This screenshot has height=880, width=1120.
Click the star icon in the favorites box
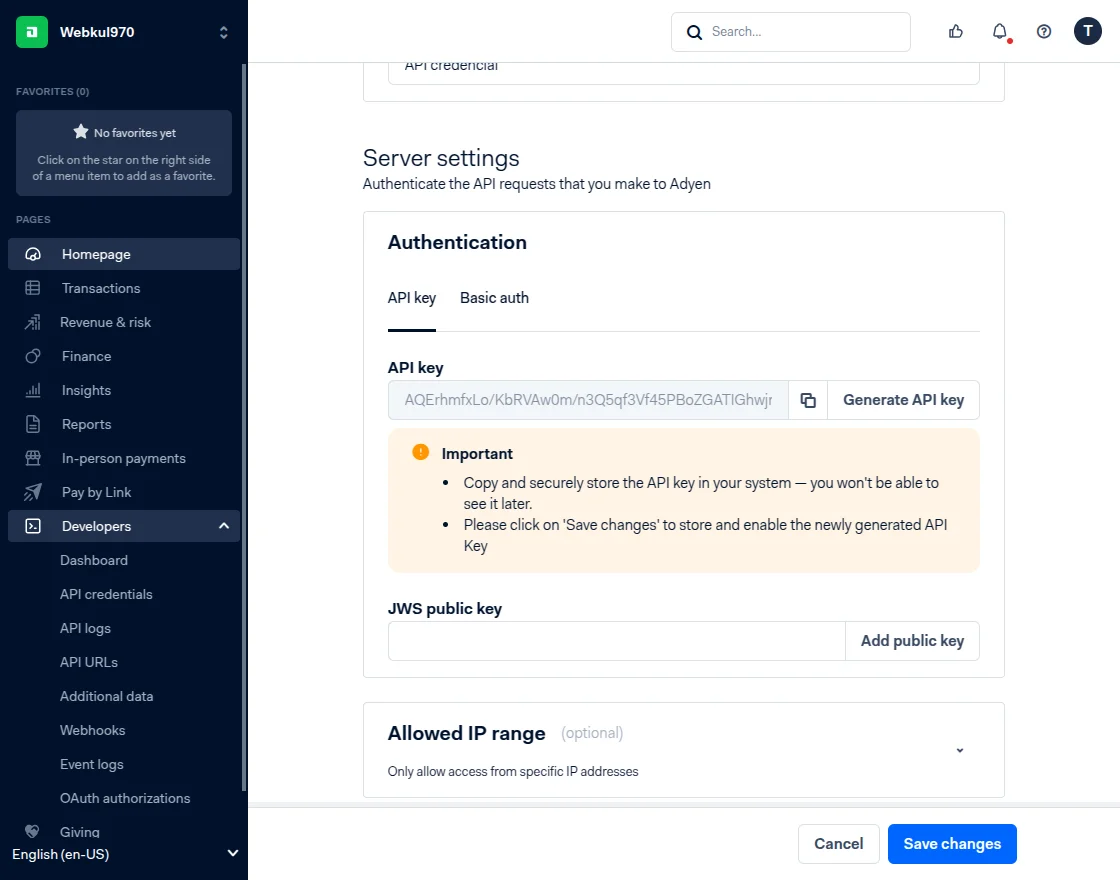pyautogui.click(x=81, y=132)
